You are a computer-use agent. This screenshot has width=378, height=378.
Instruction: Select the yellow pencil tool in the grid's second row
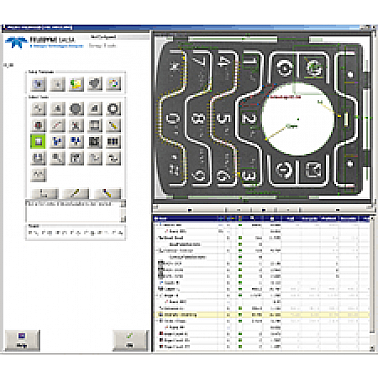point(113,125)
